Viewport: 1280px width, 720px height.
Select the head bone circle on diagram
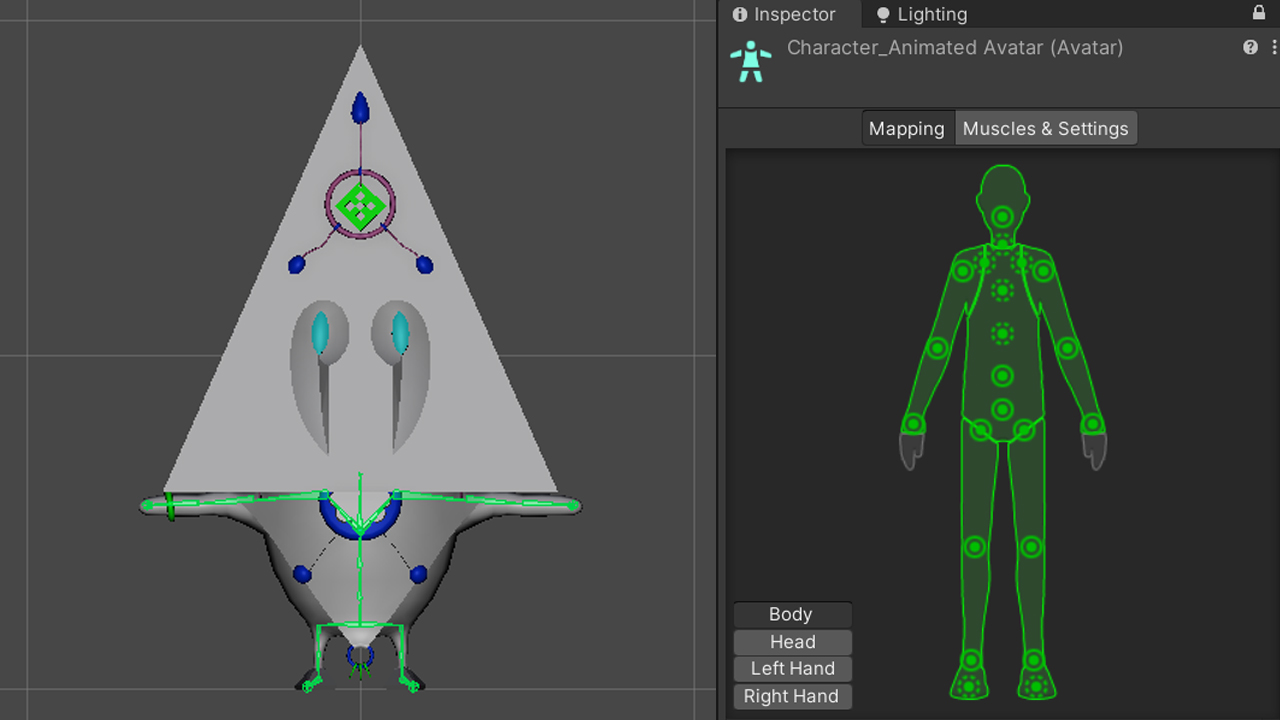pos(1002,217)
